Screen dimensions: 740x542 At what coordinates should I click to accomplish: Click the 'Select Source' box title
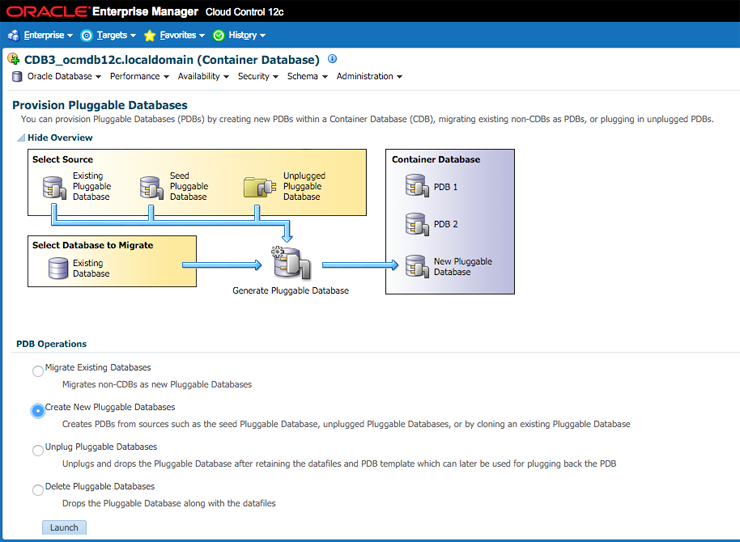tap(63, 160)
